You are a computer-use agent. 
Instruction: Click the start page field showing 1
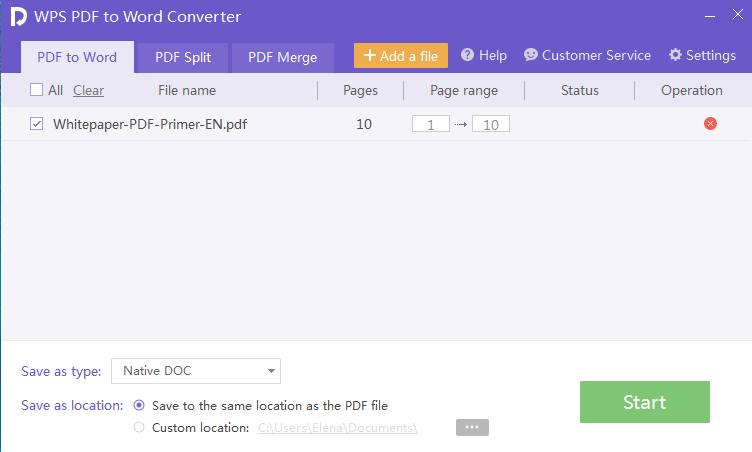click(431, 124)
